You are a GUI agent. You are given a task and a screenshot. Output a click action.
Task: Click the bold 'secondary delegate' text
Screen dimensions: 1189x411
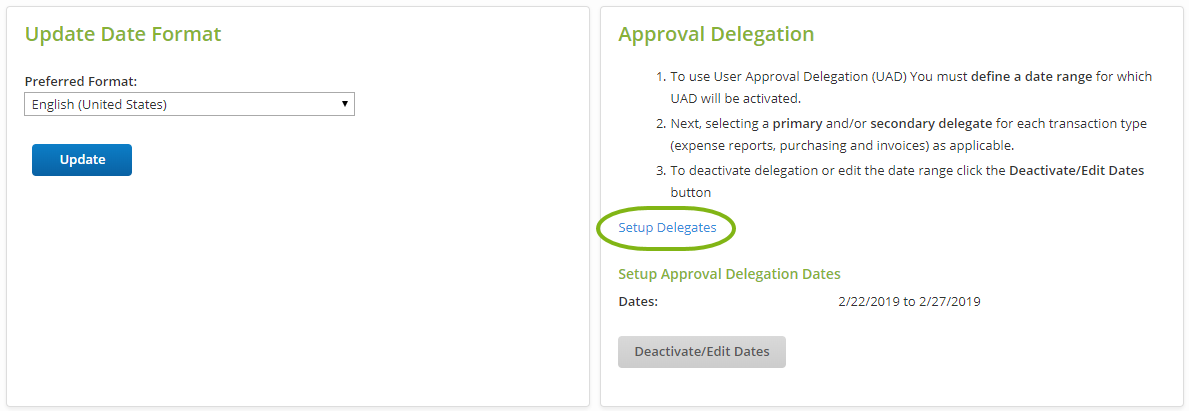point(931,123)
